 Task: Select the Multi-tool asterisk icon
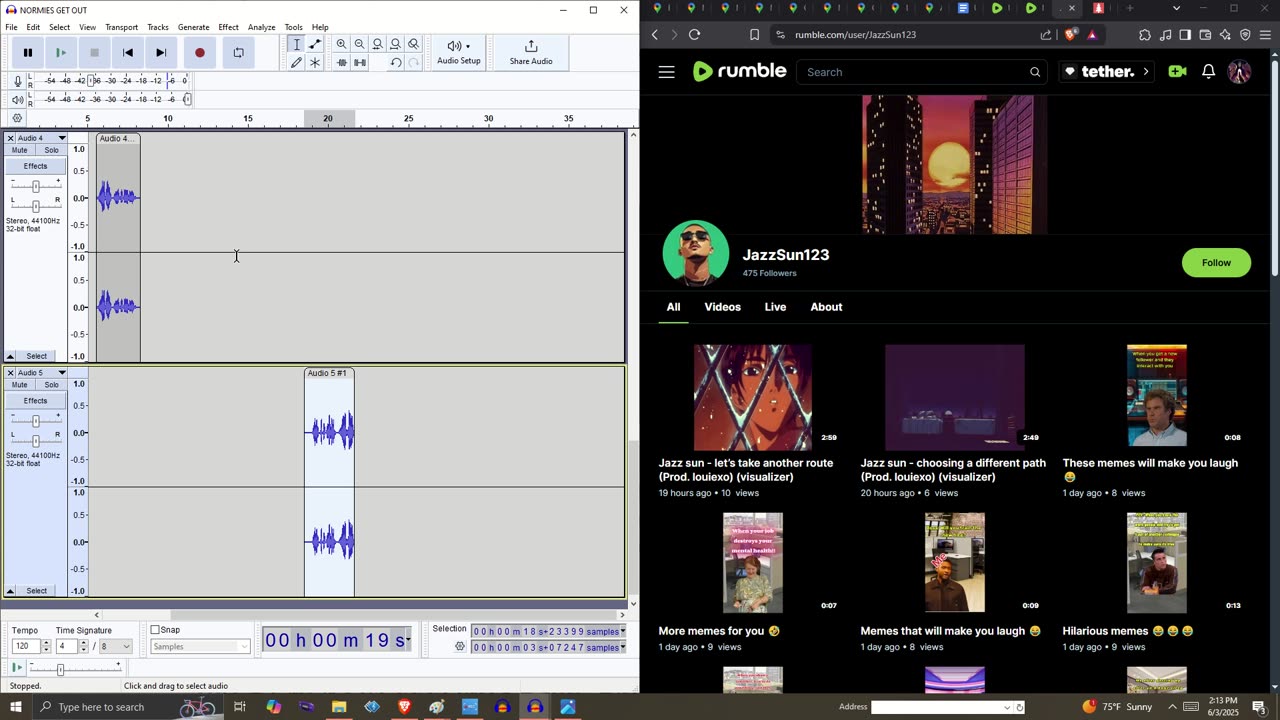coord(315,62)
